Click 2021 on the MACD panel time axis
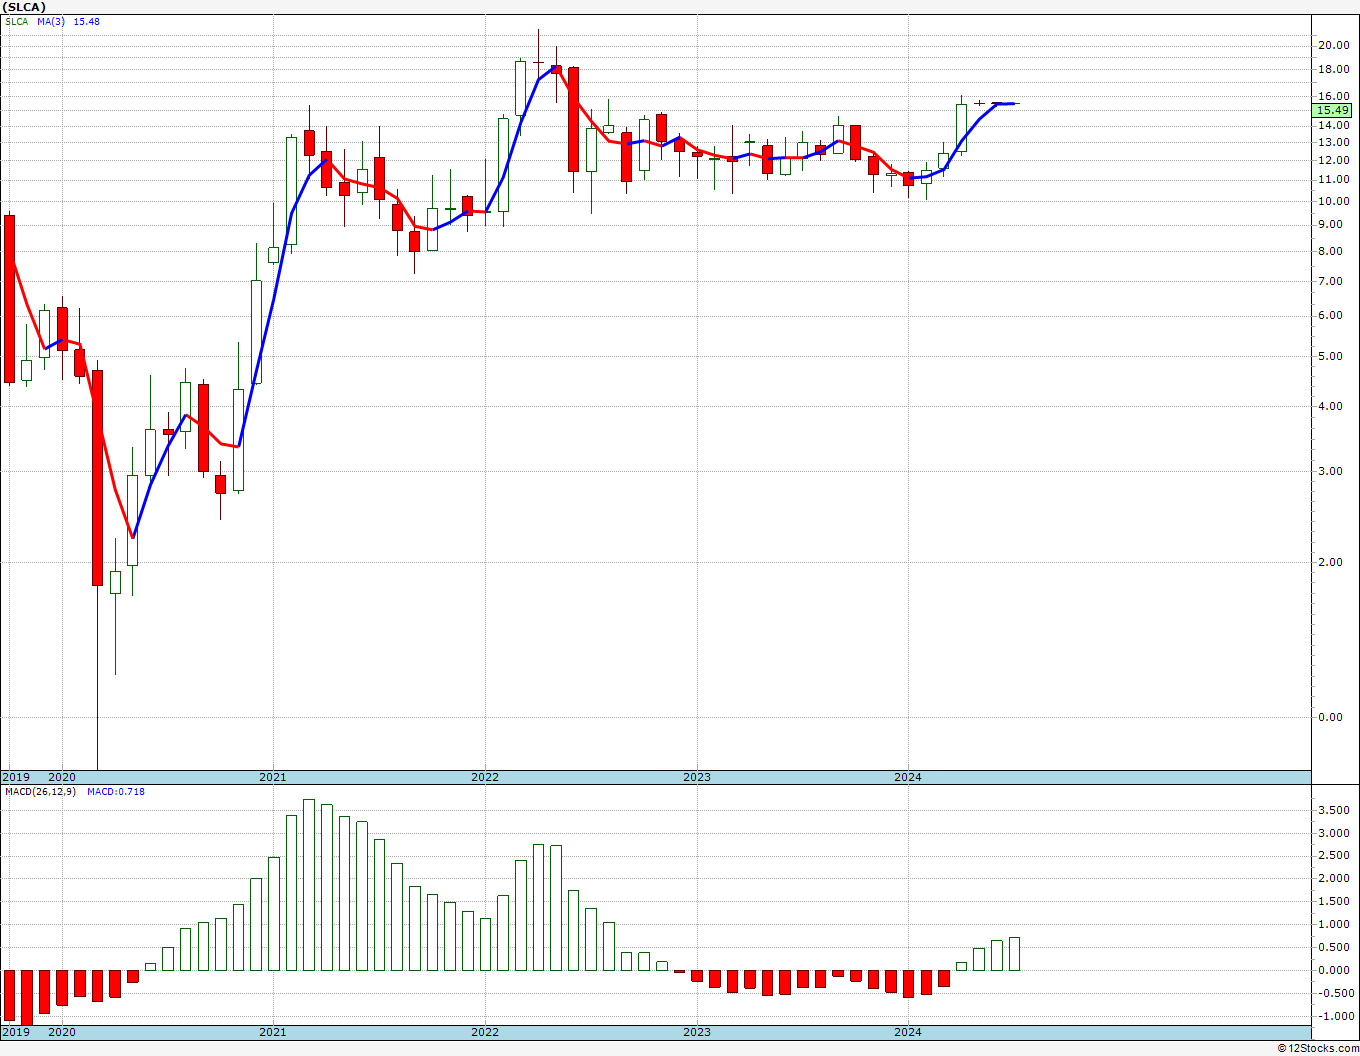The width and height of the screenshot is (1360, 1056). pyautogui.click(x=273, y=1032)
